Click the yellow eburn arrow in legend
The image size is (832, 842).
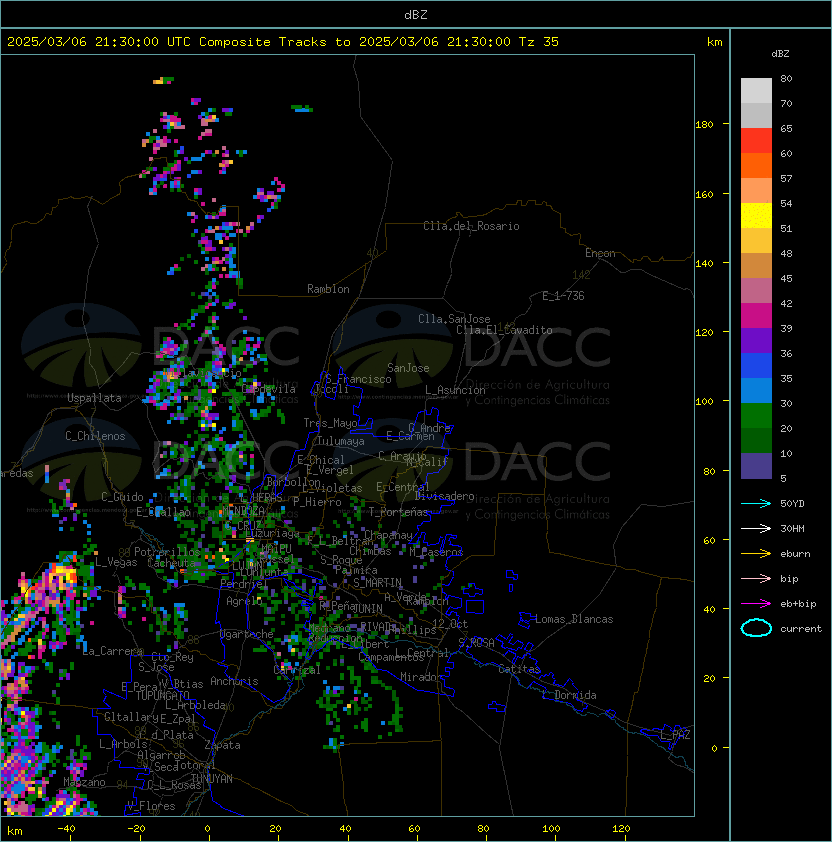pos(756,554)
